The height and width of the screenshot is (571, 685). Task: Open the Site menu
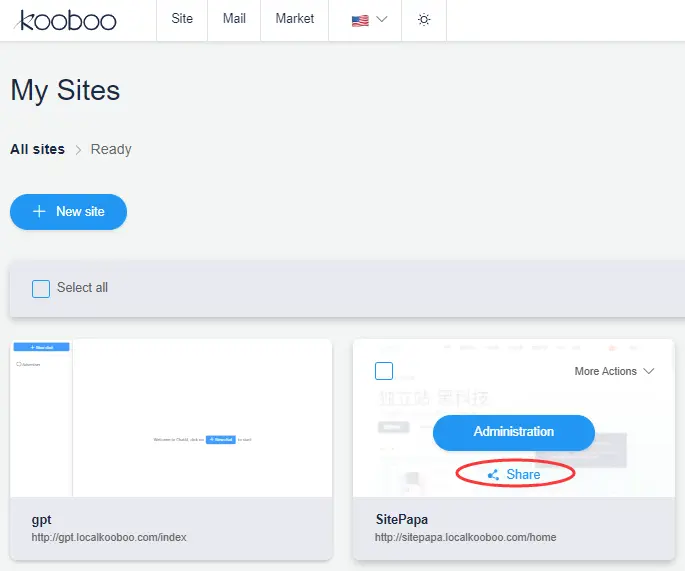tap(182, 19)
